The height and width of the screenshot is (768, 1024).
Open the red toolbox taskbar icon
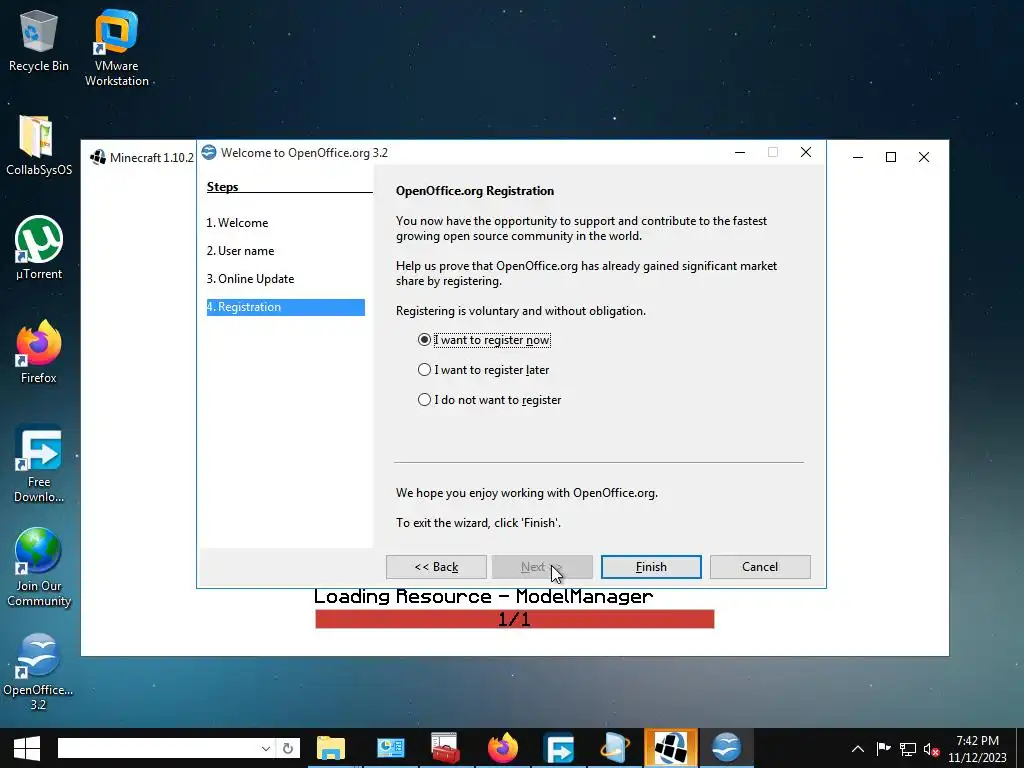(445, 748)
